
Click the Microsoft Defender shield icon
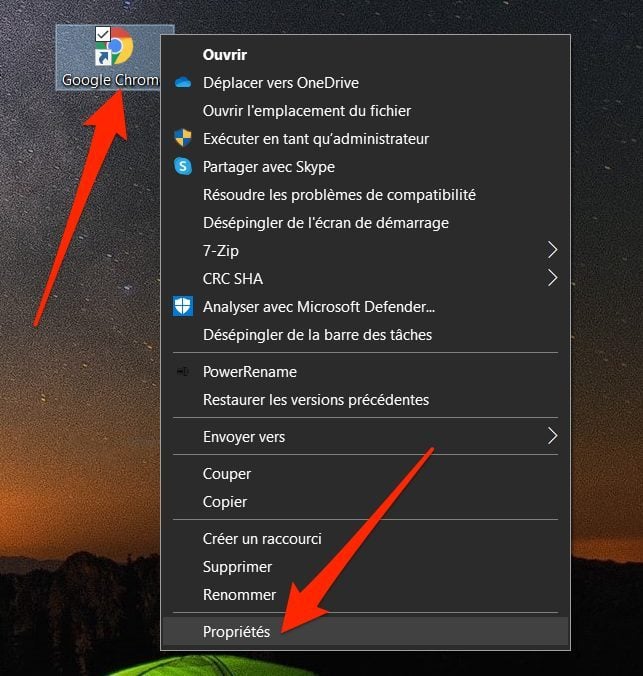(x=183, y=307)
